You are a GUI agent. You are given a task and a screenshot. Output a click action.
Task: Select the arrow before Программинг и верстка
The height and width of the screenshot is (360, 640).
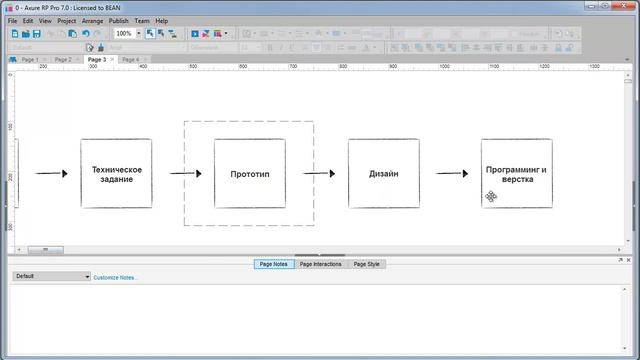coord(452,173)
